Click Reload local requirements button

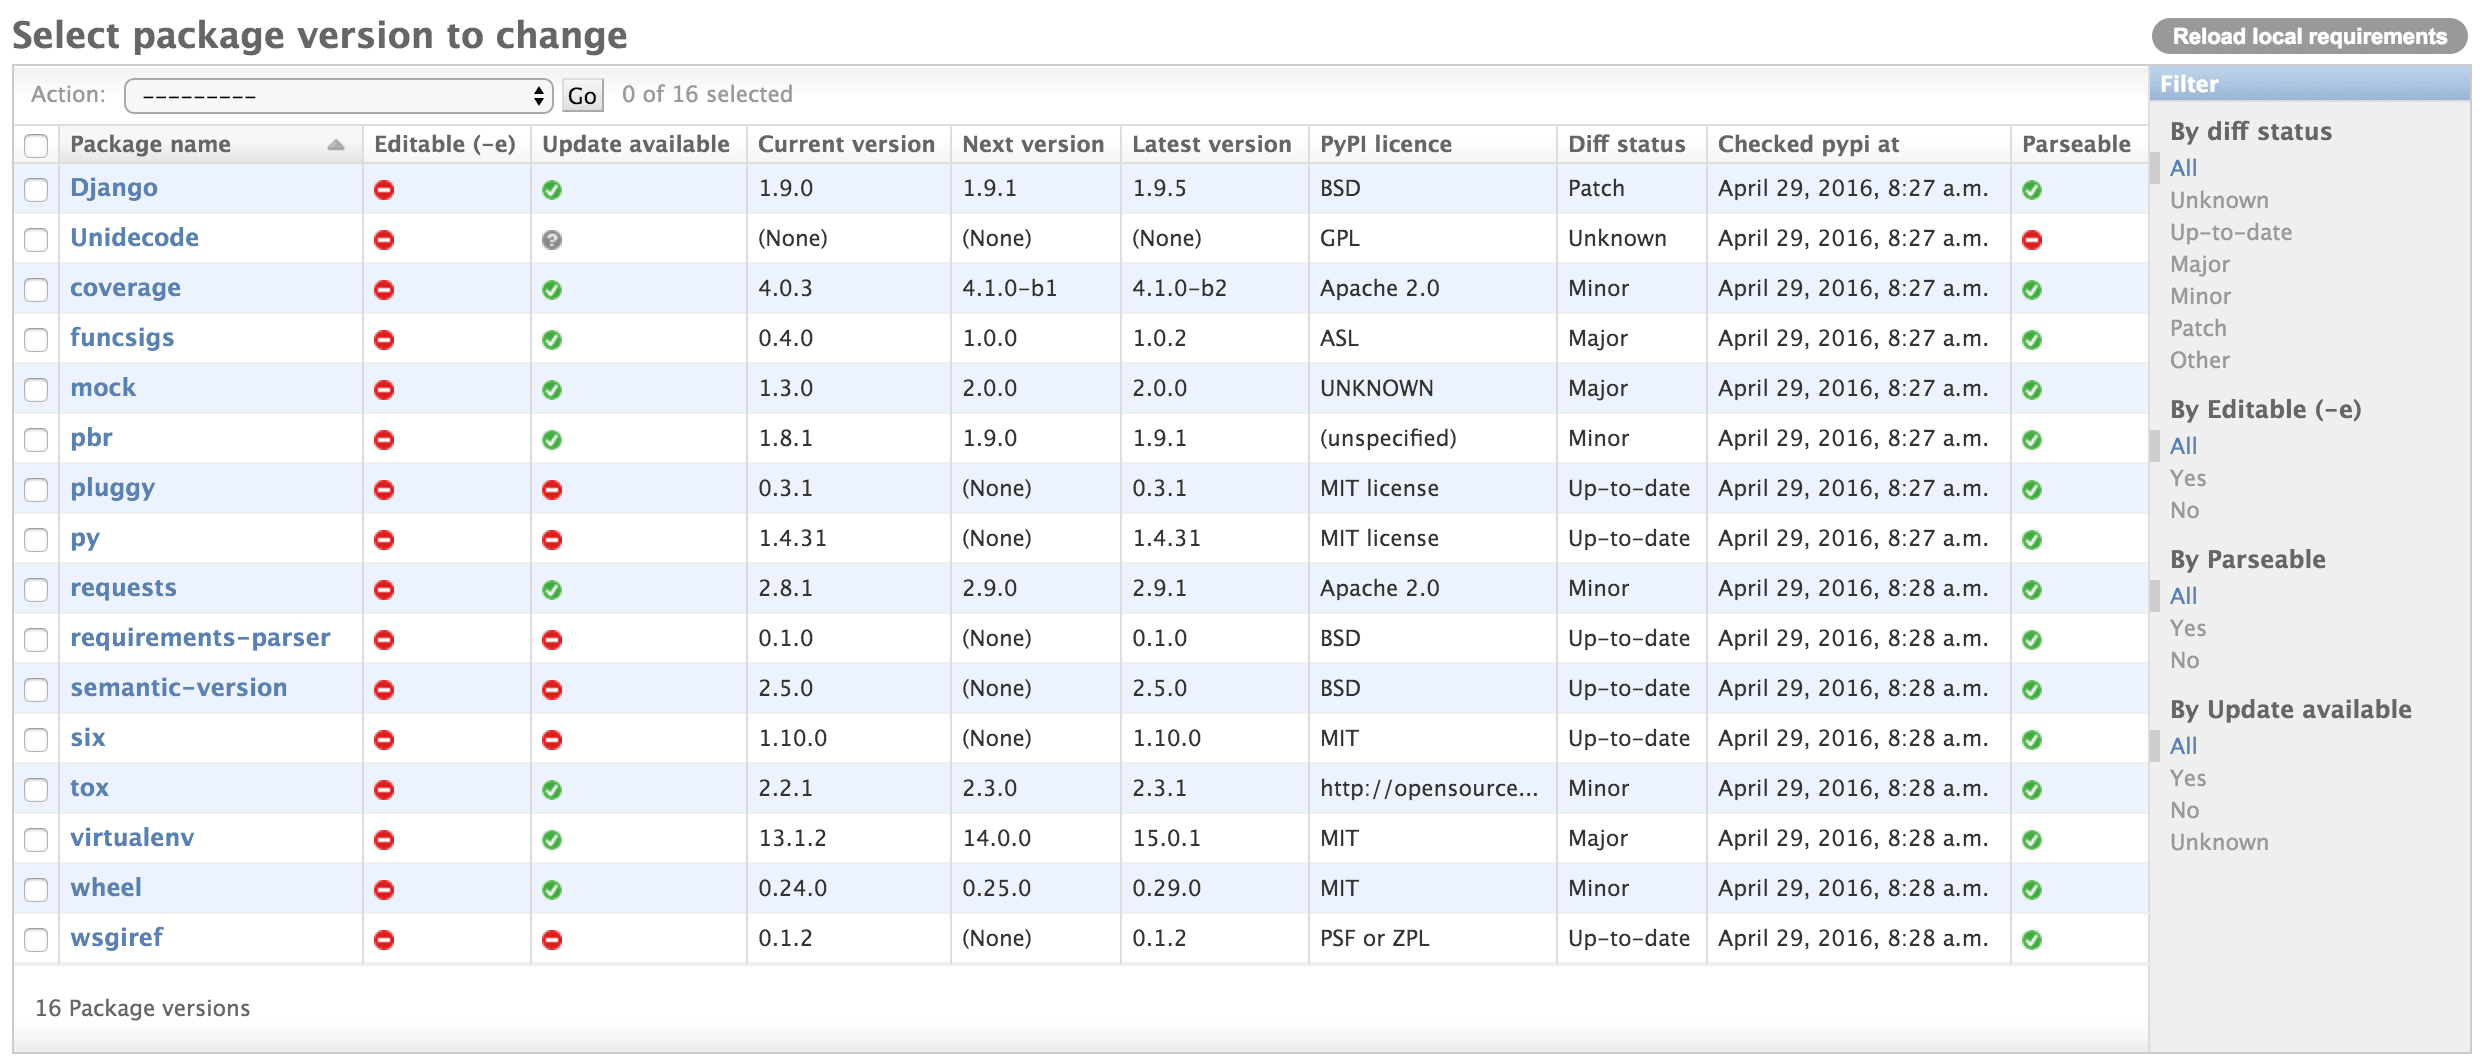[2309, 37]
